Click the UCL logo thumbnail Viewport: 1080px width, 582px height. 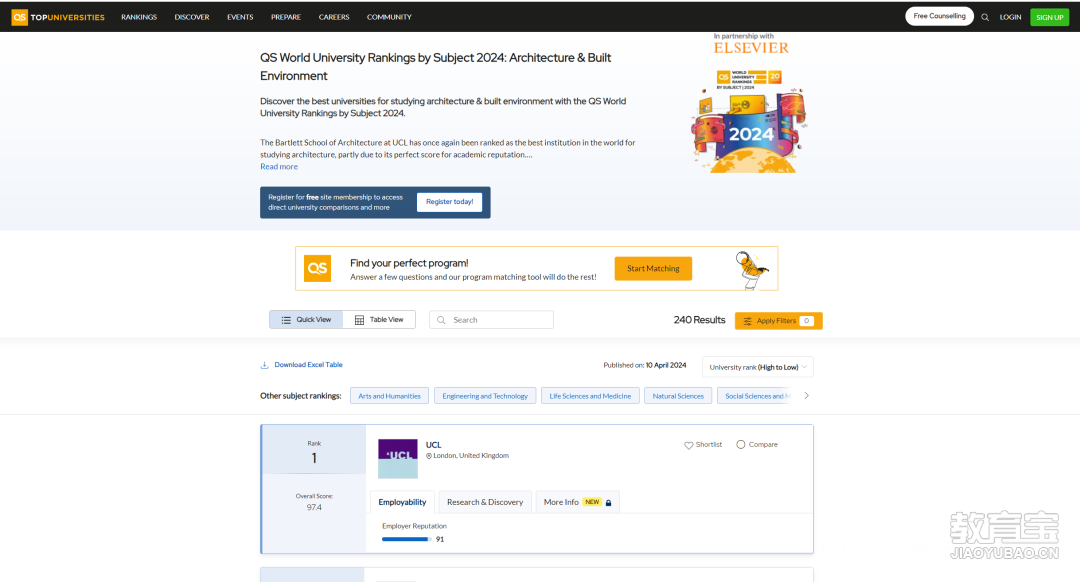coord(397,459)
